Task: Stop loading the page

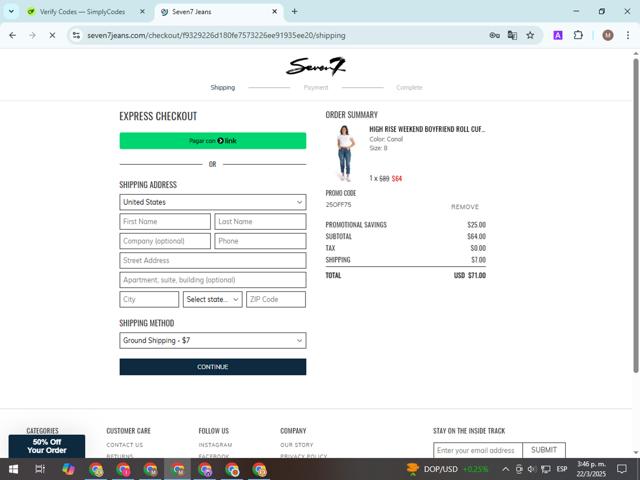Action: tap(52, 36)
